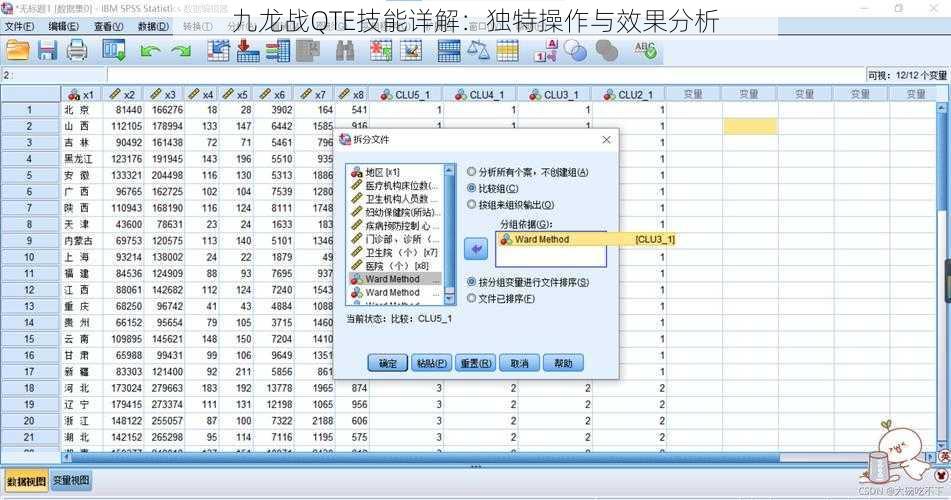Click the x1 column header
This screenshot has width=951, height=500.
pos(81,95)
